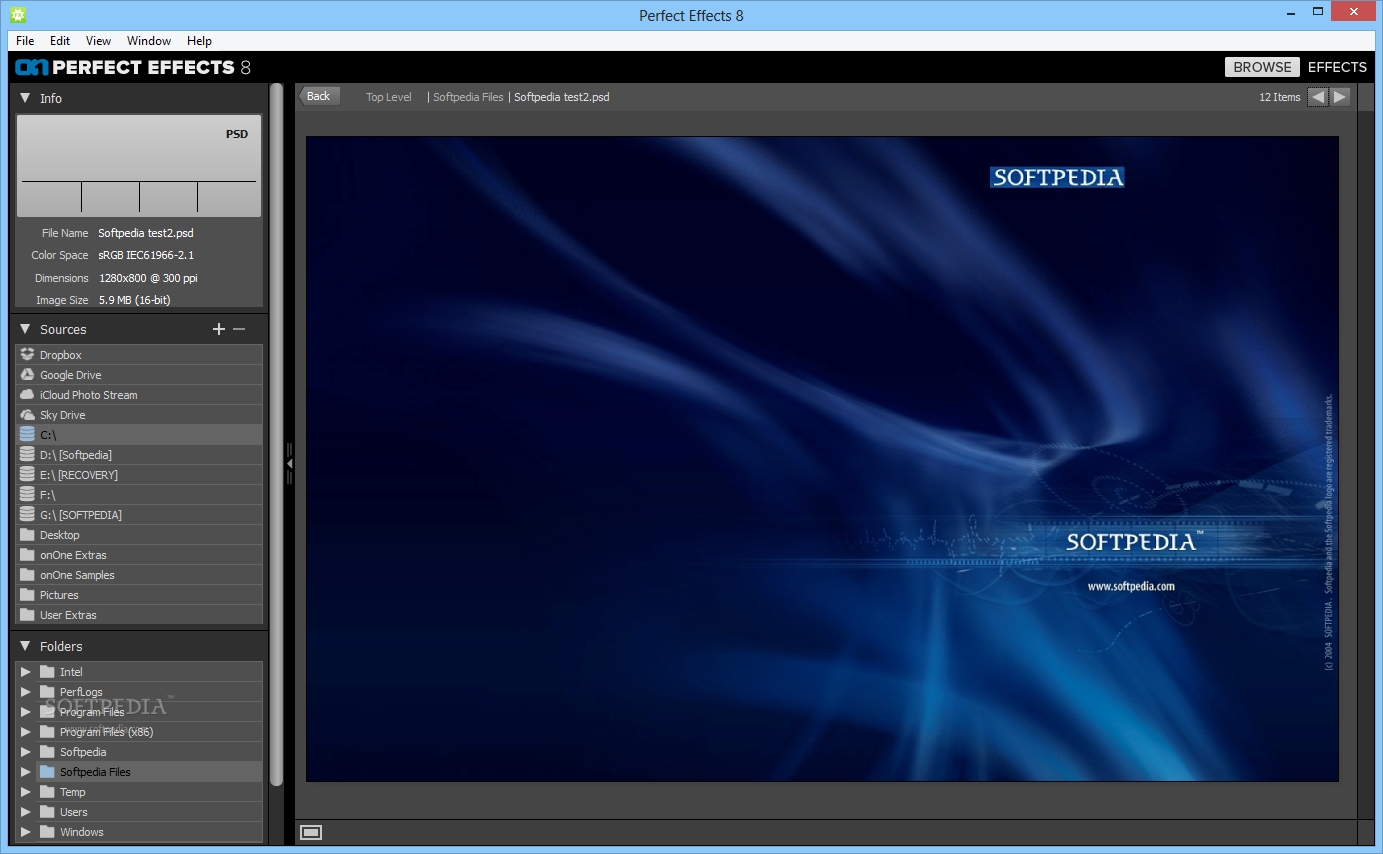Toggle the single image view icon at bottom
The image size is (1383, 854).
point(311,832)
